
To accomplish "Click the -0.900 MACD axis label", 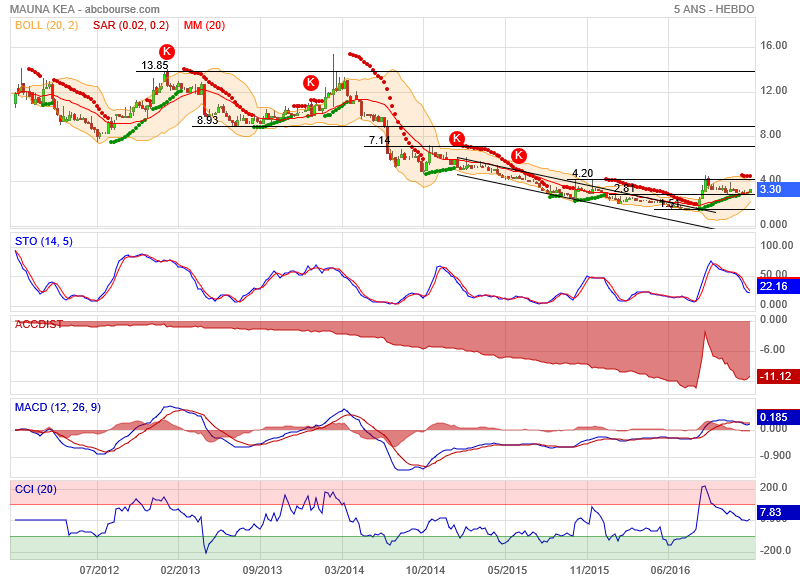I will pyautogui.click(x=775, y=455).
